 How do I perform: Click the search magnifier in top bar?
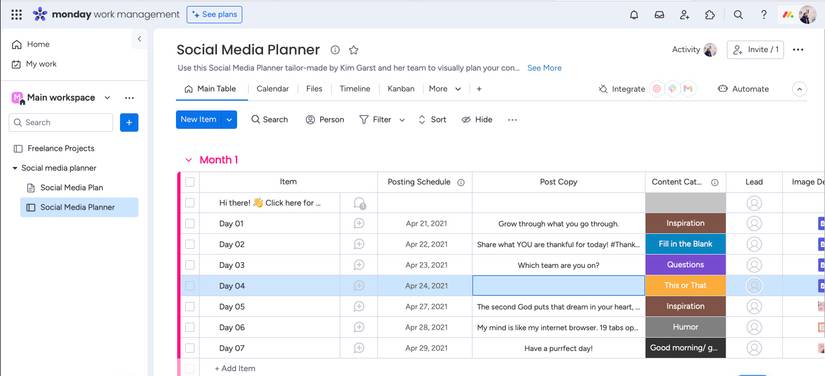pyautogui.click(x=738, y=15)
